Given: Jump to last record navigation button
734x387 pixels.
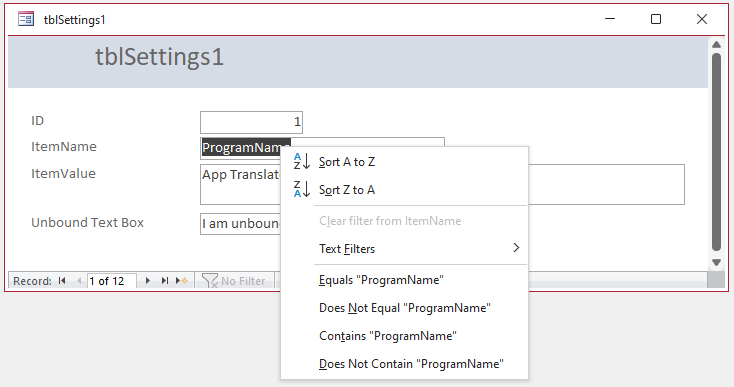Looking at the screenshot, I should pos(164,281).
